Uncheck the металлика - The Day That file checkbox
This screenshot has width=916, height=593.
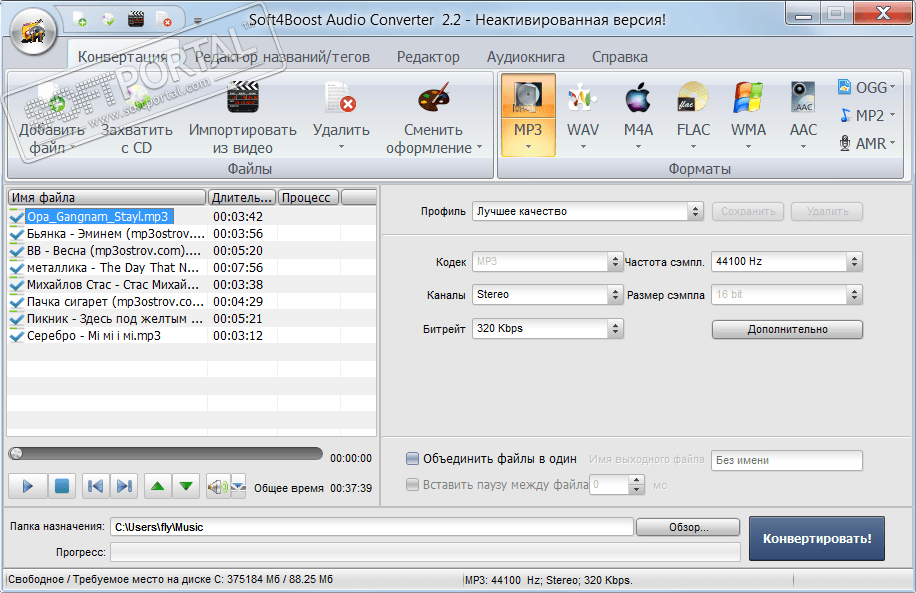pos(17,268)
